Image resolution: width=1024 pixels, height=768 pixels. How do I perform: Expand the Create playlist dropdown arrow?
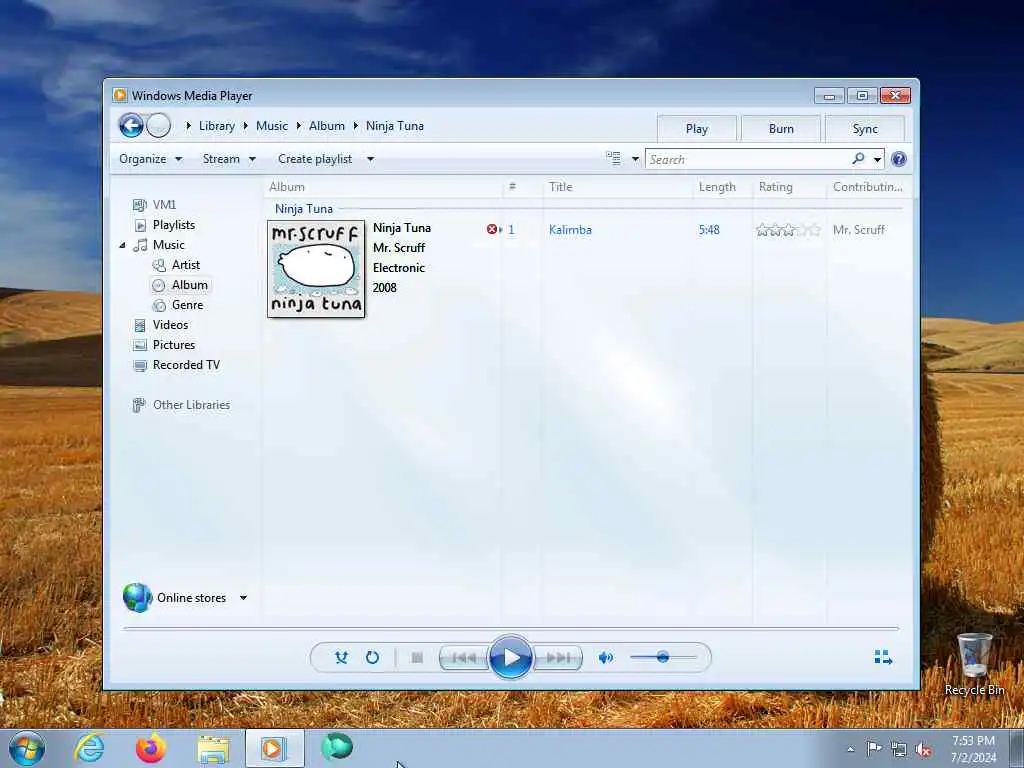coord(370,159)
